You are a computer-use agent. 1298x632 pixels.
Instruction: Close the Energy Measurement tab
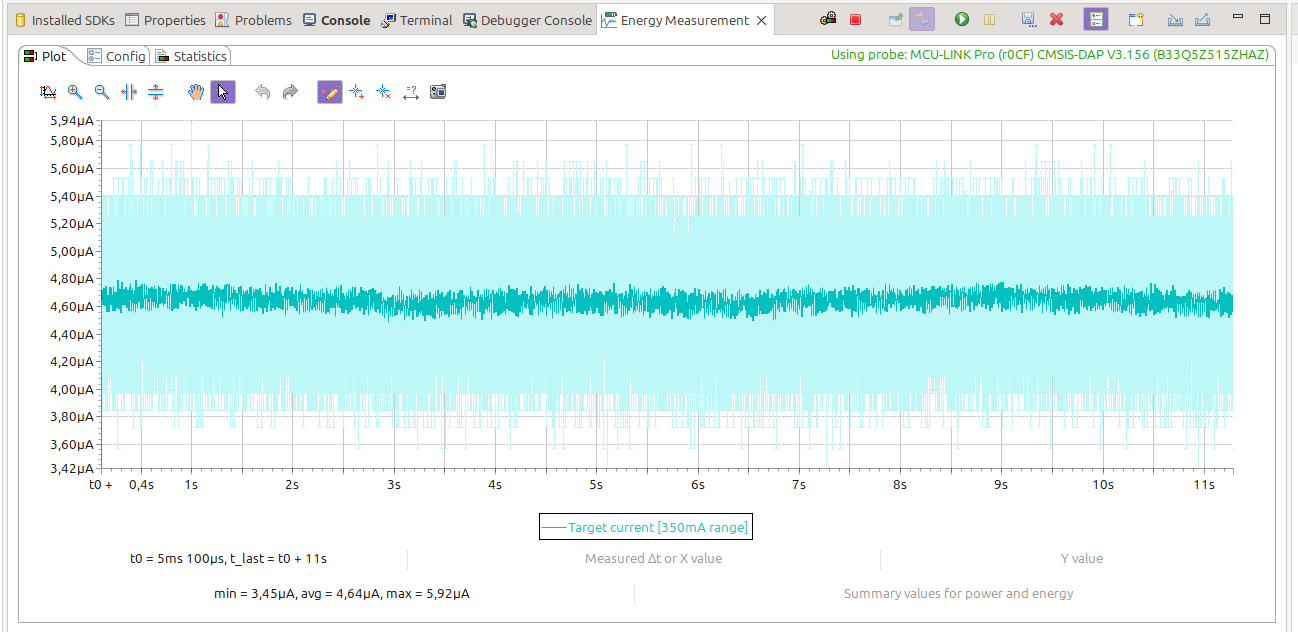tap(762, 20)
